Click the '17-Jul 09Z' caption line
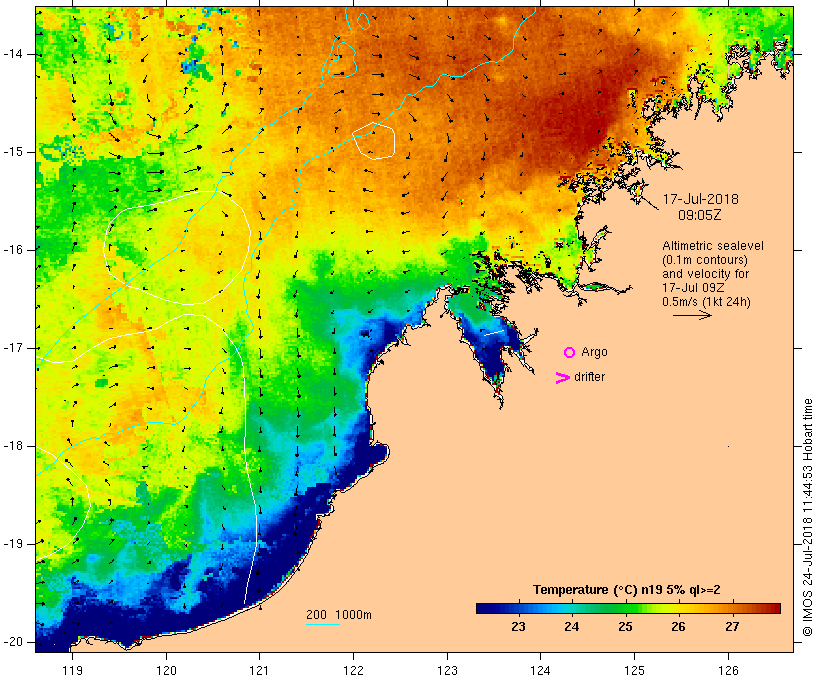This screenshot has width=820, height=680. click(693, 288)
